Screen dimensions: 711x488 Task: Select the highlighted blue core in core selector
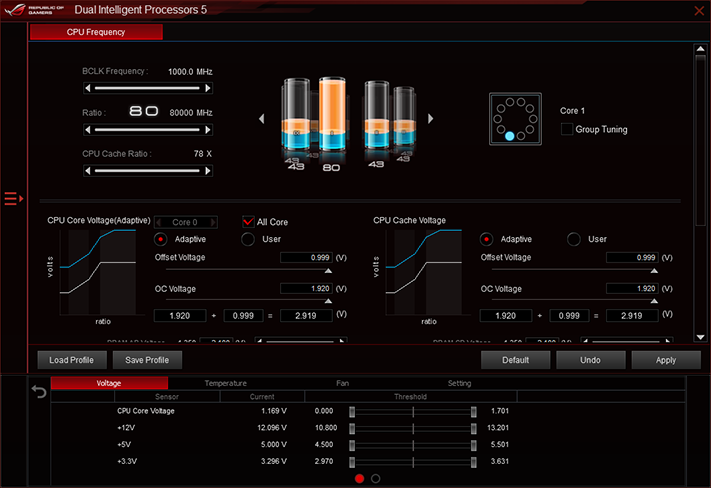tap(510, 136)
